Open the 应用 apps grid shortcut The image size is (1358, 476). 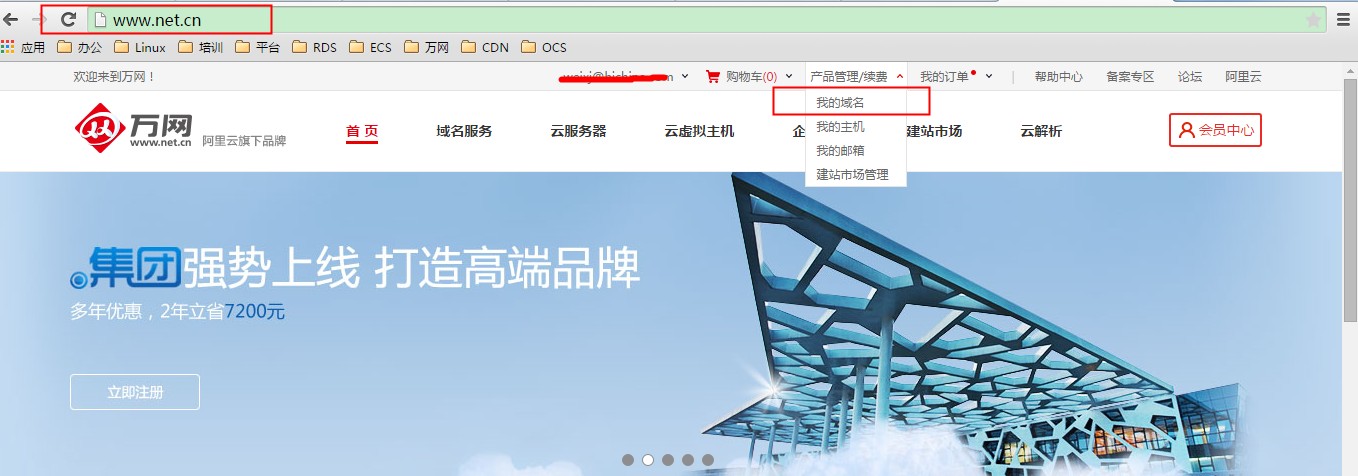(x=23, y=47)
